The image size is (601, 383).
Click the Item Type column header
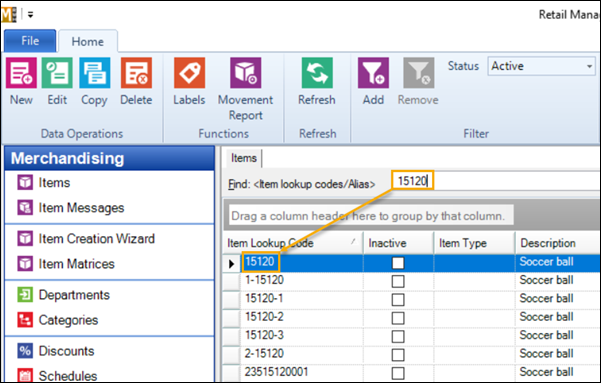click(475, 243)
